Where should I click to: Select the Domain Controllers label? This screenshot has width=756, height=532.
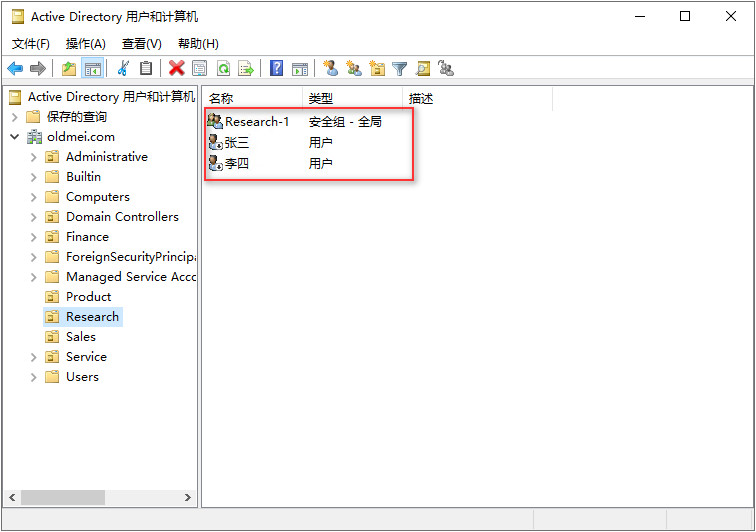(122, 217)
